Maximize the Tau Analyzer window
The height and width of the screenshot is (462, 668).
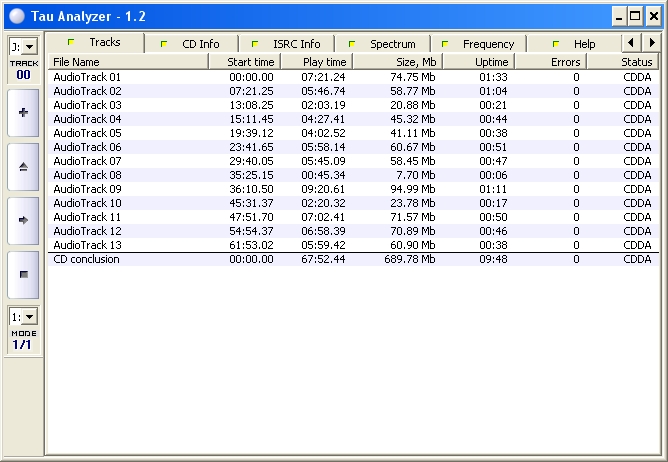(x=635, y=16)
